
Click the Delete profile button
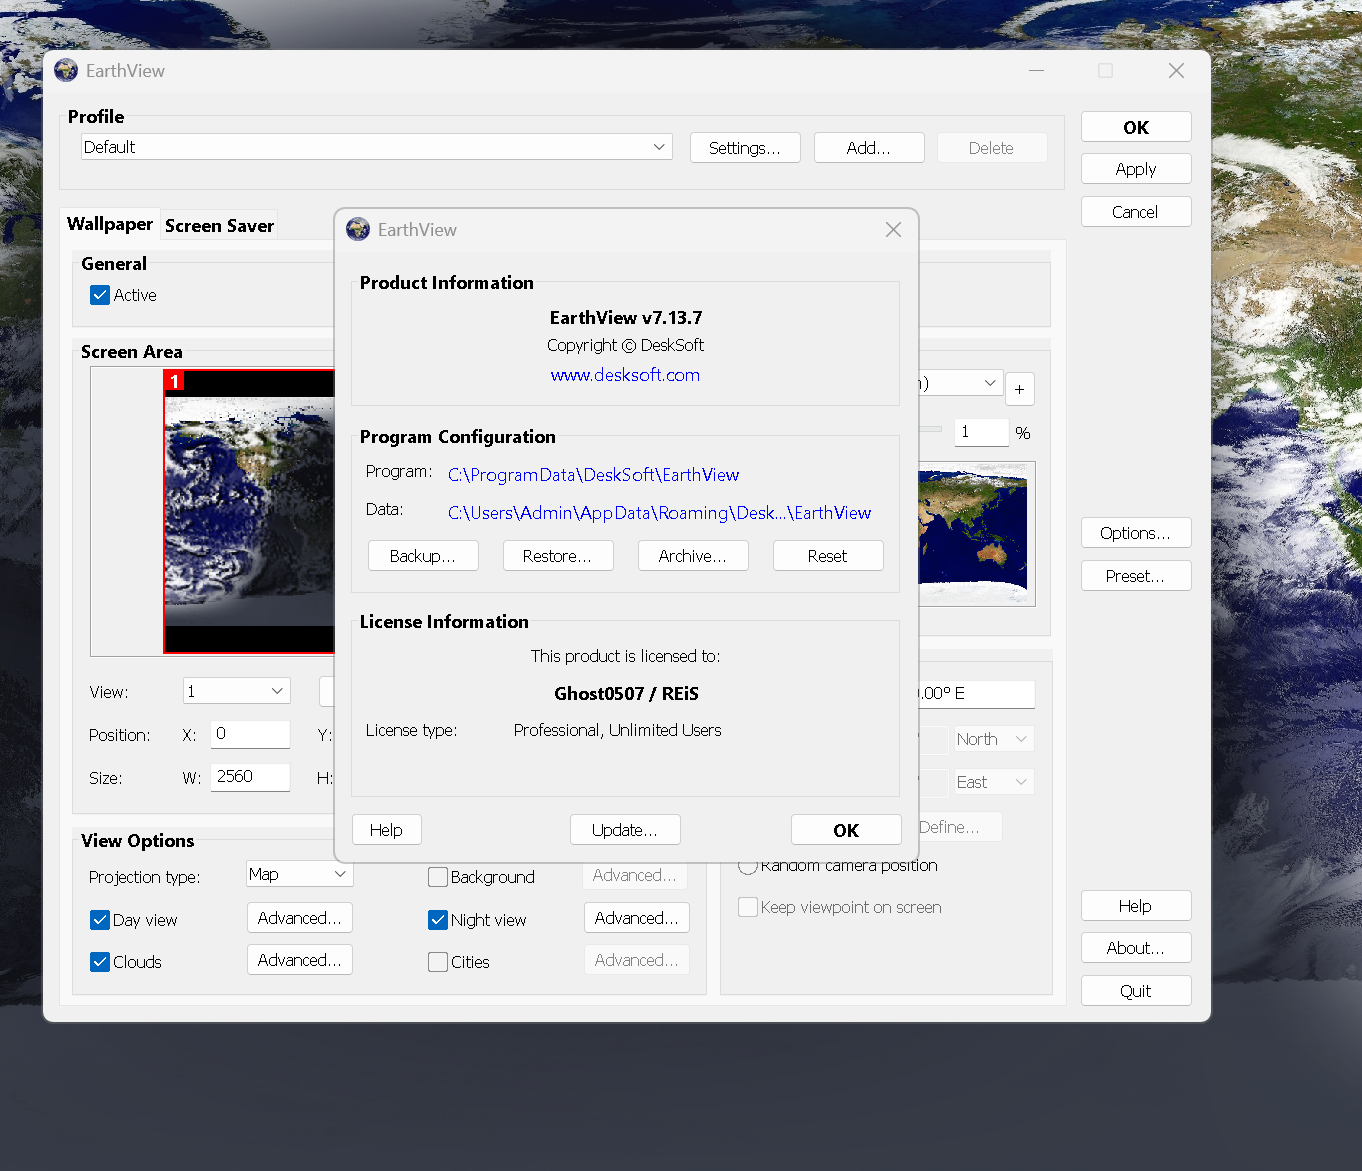992,148
